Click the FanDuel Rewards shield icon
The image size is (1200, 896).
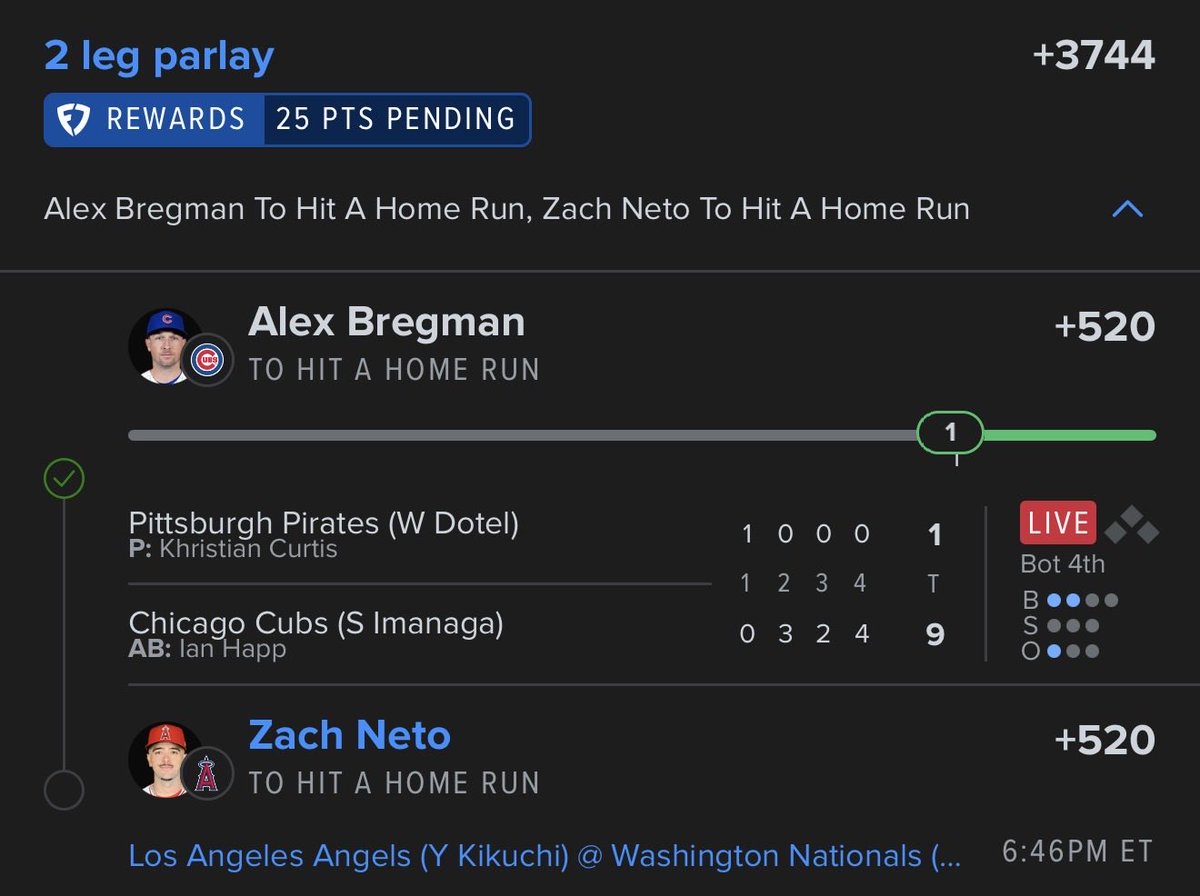(74, 120)
